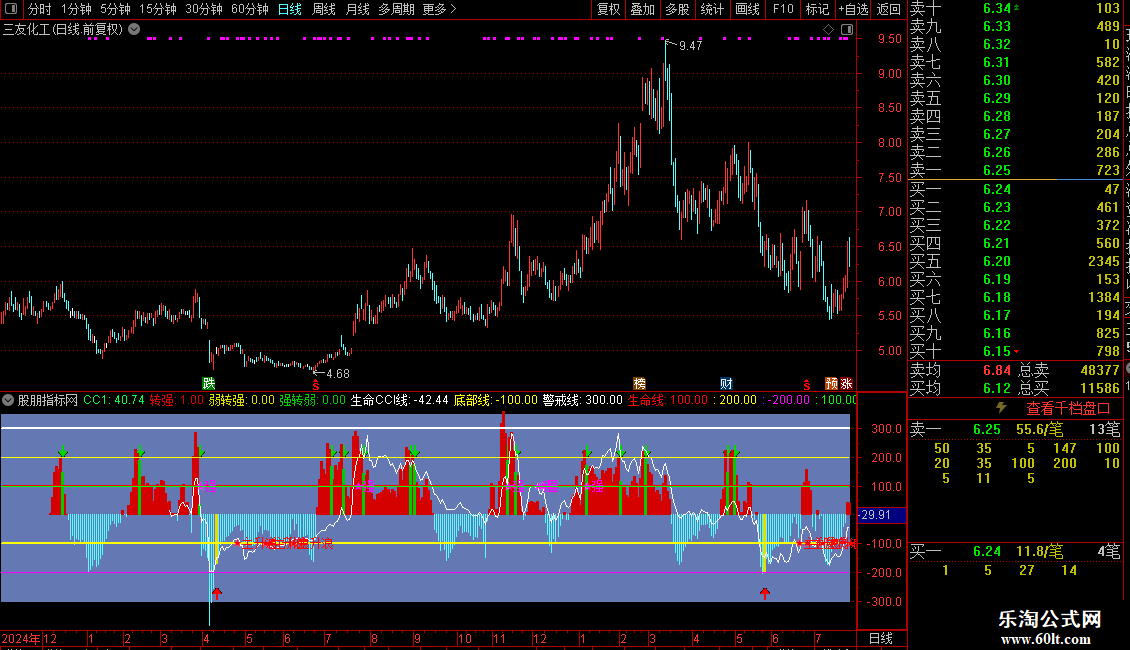Click the 底部线 -100.00 readout
Image resolution: width=1130 pixels, height=650 pixels.
click(x=495, y=399)
